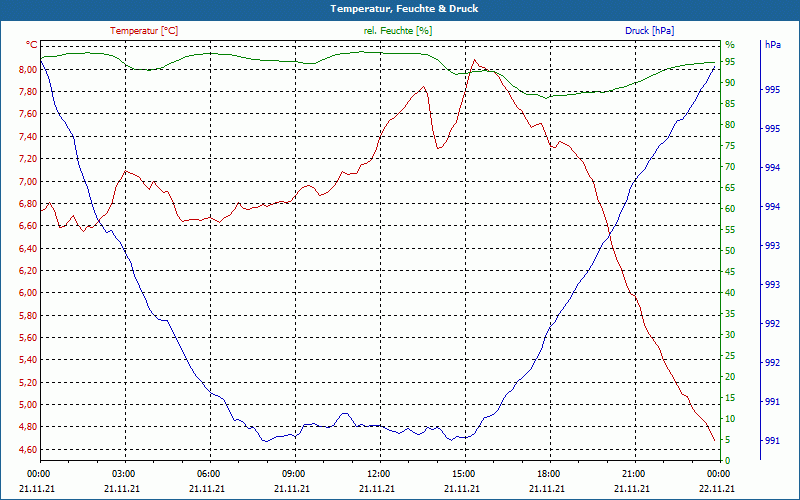Click the green 20 humidity axis value

730,377
